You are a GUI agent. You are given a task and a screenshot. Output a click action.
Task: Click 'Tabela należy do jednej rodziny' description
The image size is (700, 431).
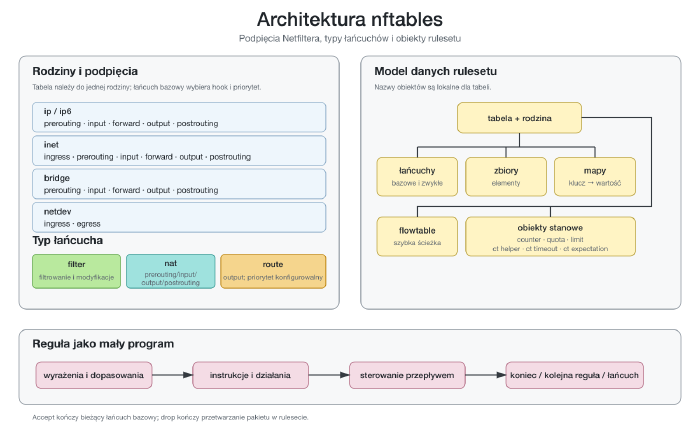[x=146, y=87]
